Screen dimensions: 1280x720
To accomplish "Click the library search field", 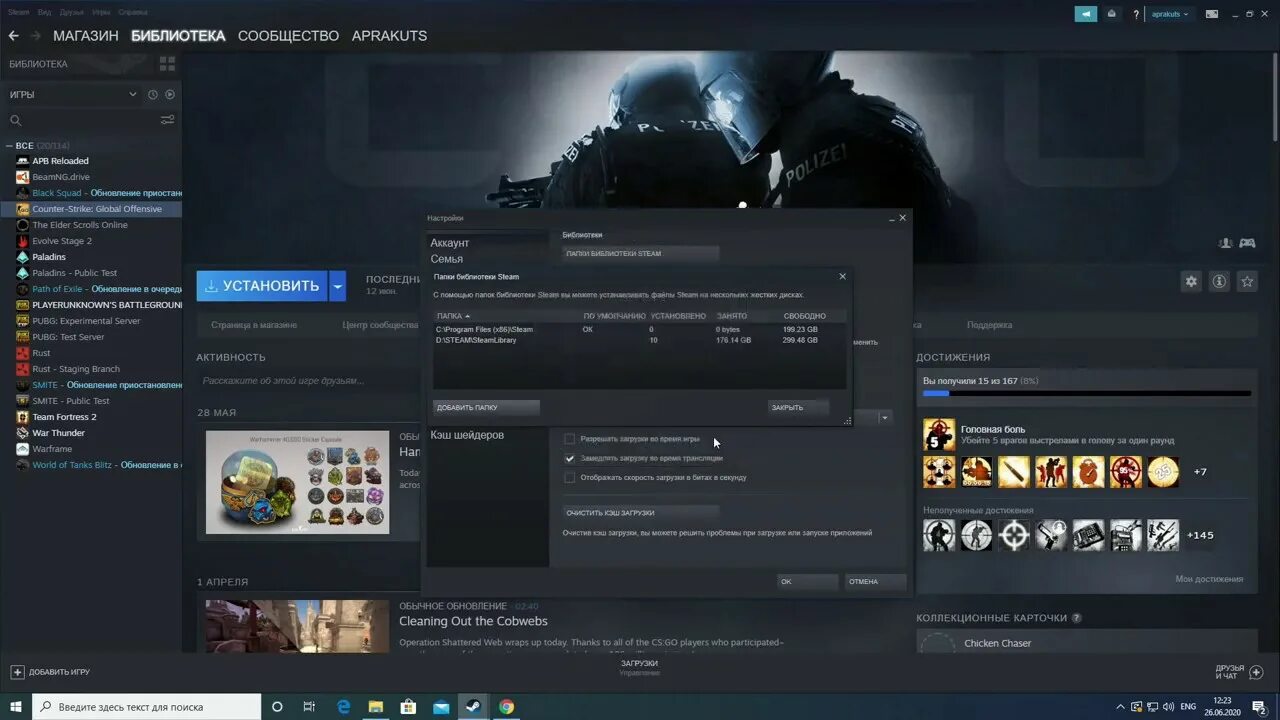I will click(85, 120).
